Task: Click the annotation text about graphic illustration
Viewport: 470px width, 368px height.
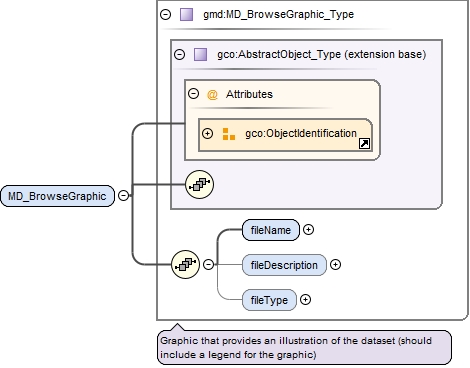Action: click(x=296, y=347)
